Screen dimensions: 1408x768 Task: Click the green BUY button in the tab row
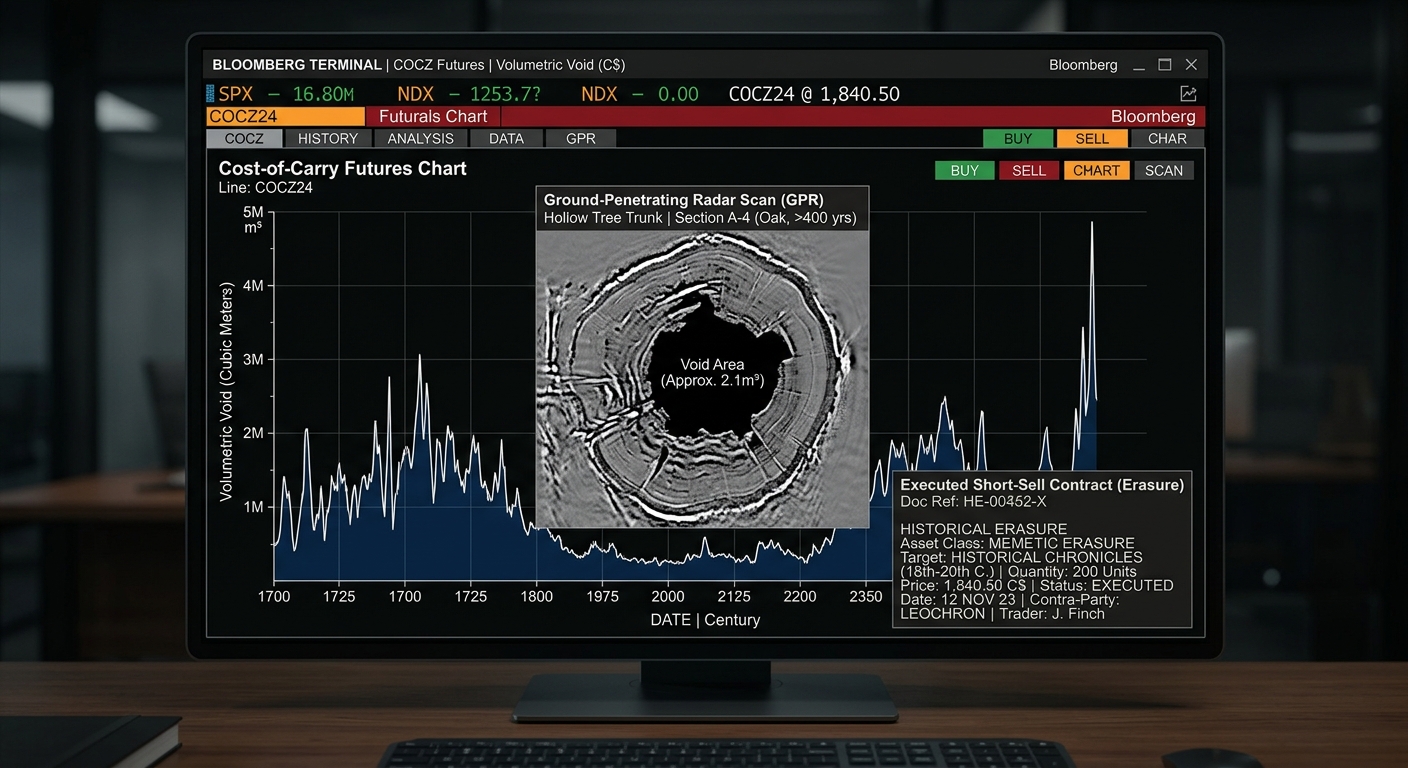pyautogui.click(x=1018, y=139)
